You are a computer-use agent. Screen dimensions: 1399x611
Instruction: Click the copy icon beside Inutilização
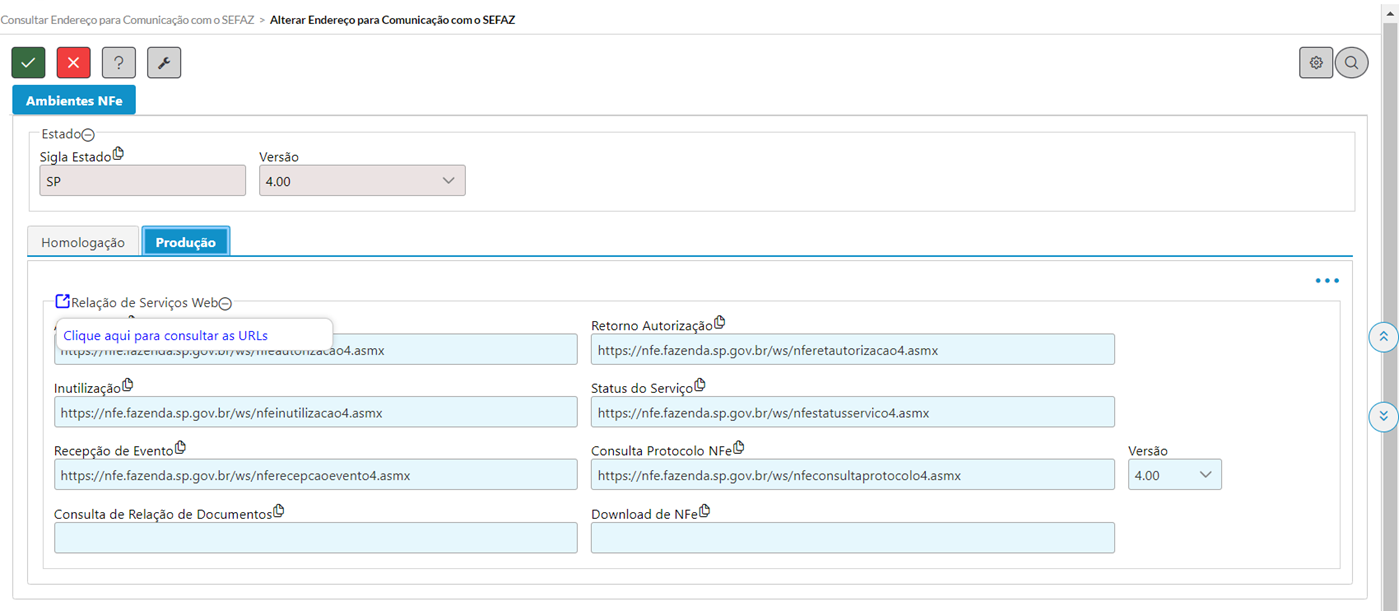127,385
